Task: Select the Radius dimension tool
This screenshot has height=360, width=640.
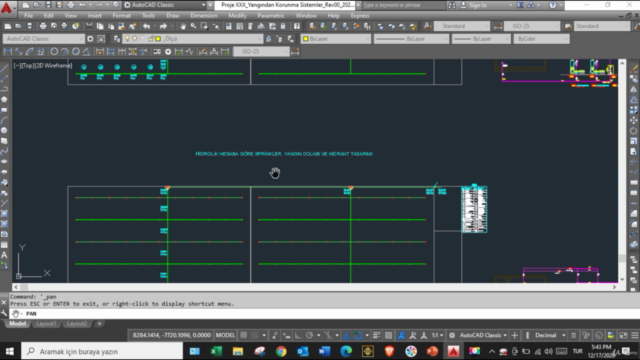Action: (x=54, y=51)
